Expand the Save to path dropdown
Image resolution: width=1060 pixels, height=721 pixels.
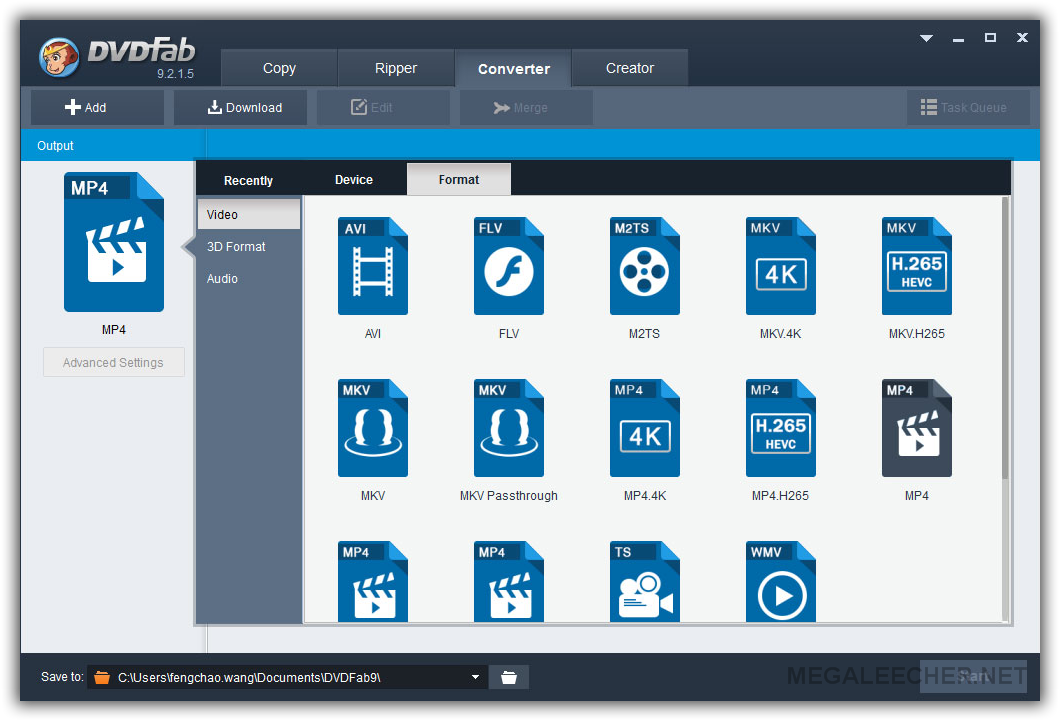[x=475, y=677]
